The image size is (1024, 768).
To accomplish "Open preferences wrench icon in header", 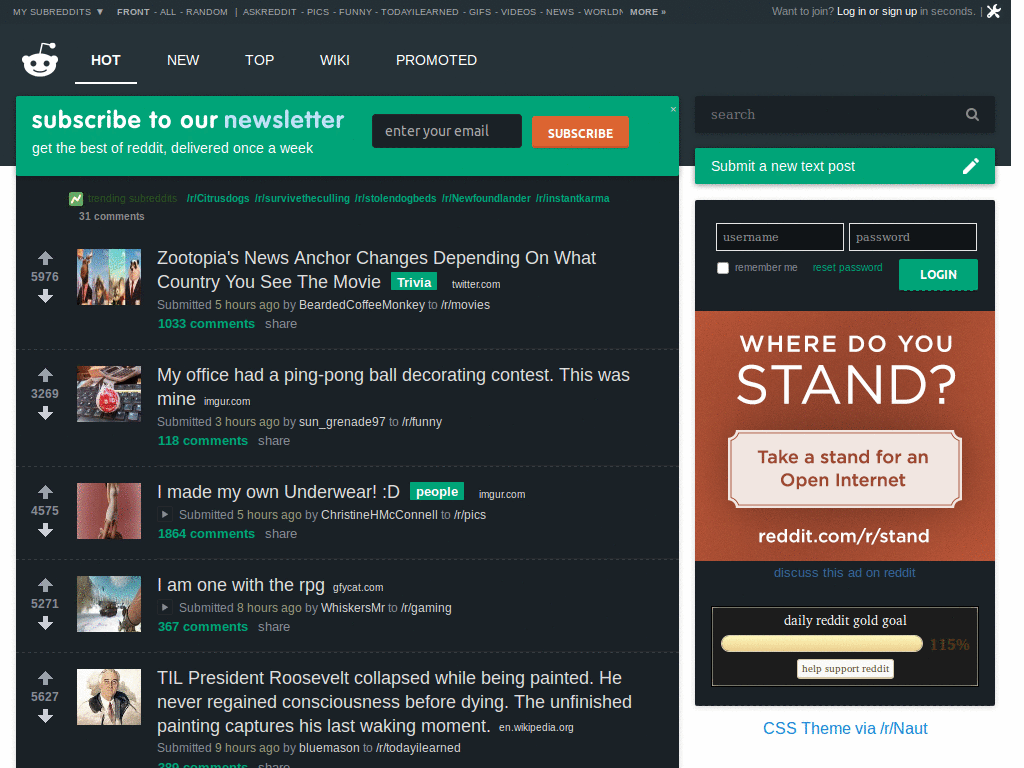I will pos(994,11).
